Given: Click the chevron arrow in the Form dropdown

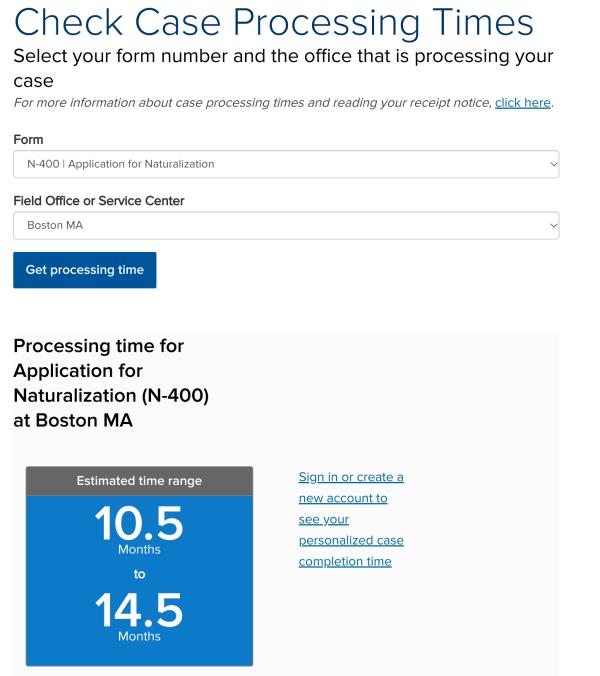Looking at the screenshot, I should pyautogui.click(x=553, y=164).
